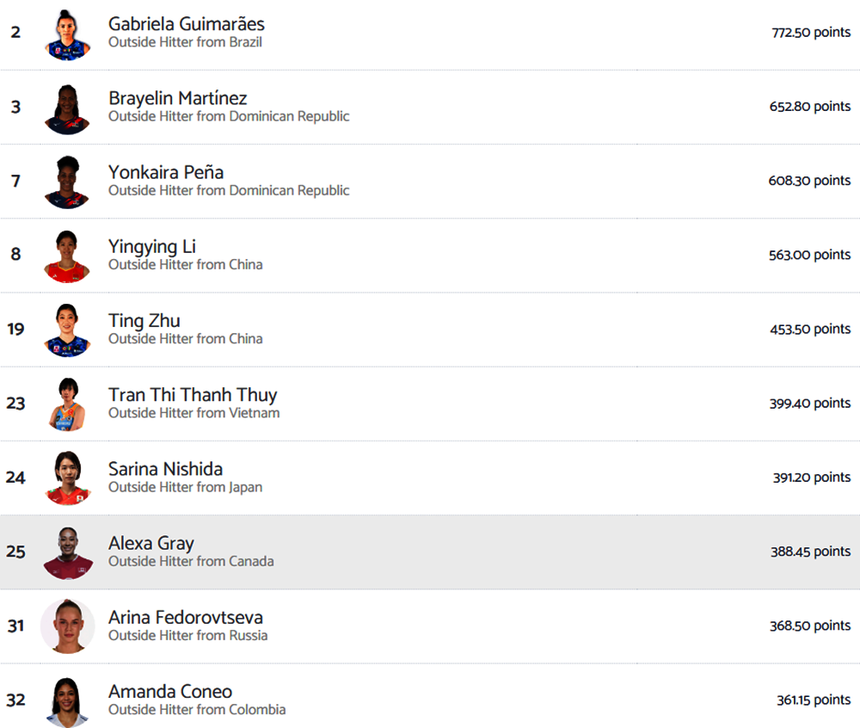Click the Brayelin Martínez player name
Screen dimensions: 860x728
coord(177,98)
